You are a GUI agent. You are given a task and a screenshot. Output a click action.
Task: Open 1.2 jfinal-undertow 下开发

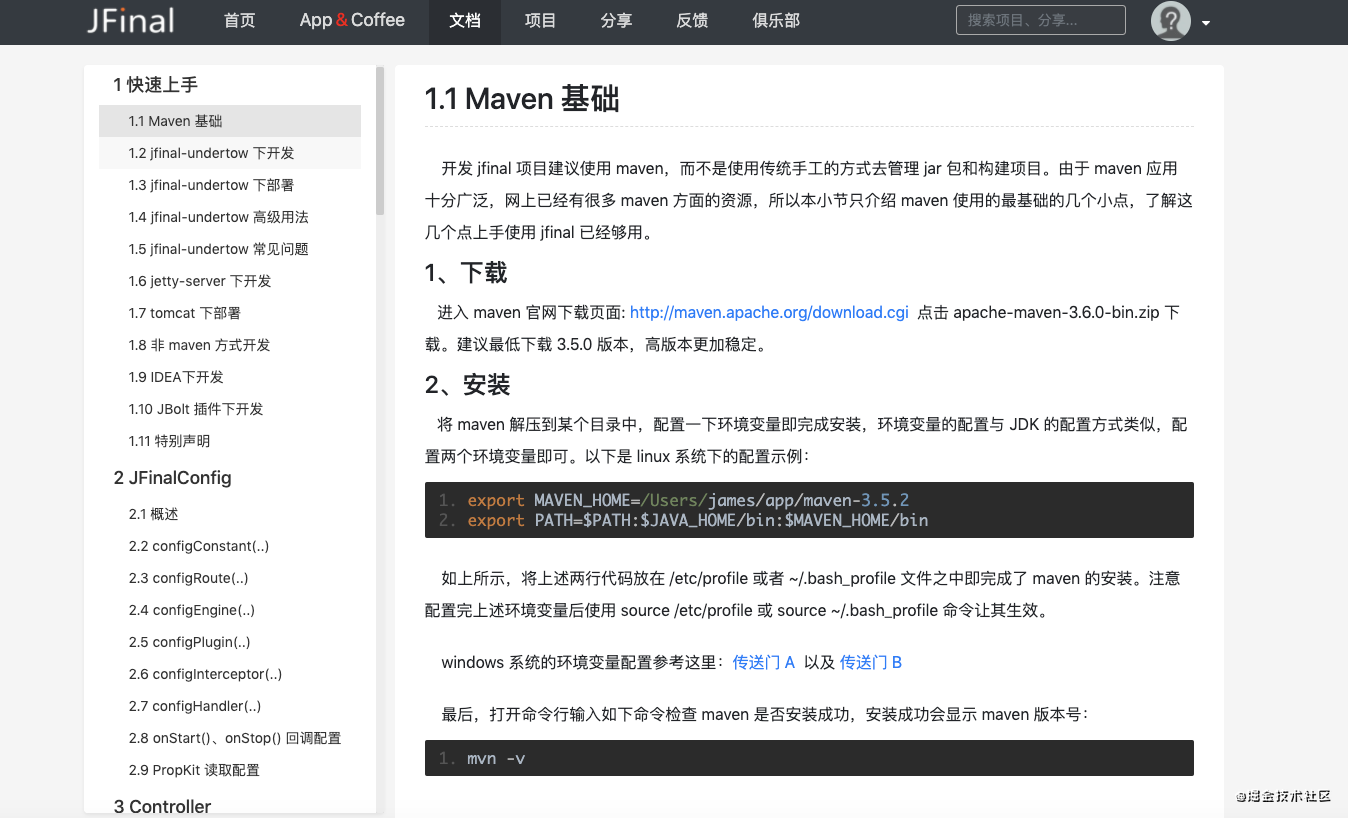coord(230,153)
